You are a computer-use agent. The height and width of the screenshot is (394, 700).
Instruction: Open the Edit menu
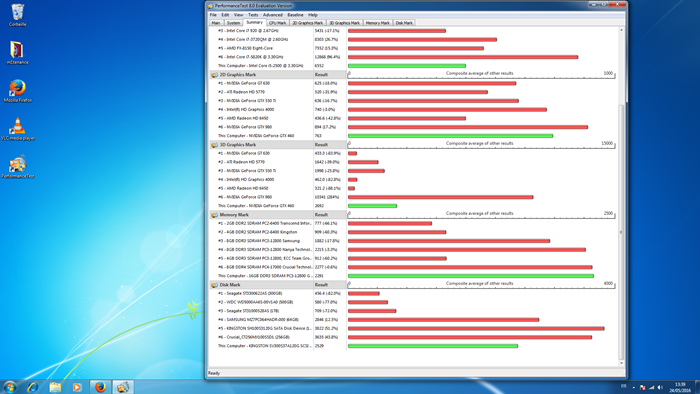(x=225, y=15)
